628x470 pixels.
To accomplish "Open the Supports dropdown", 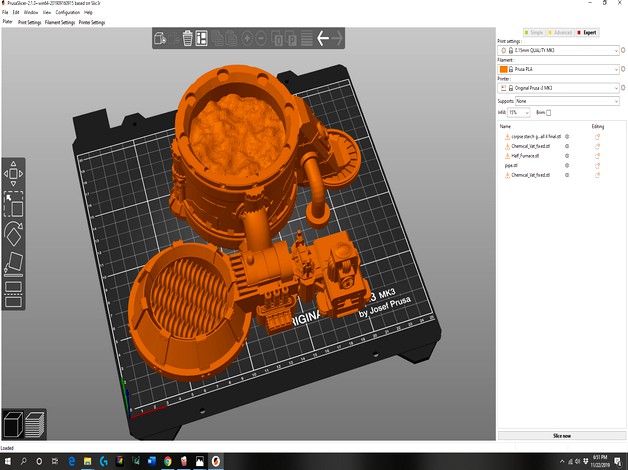I will tap(567, 101).
